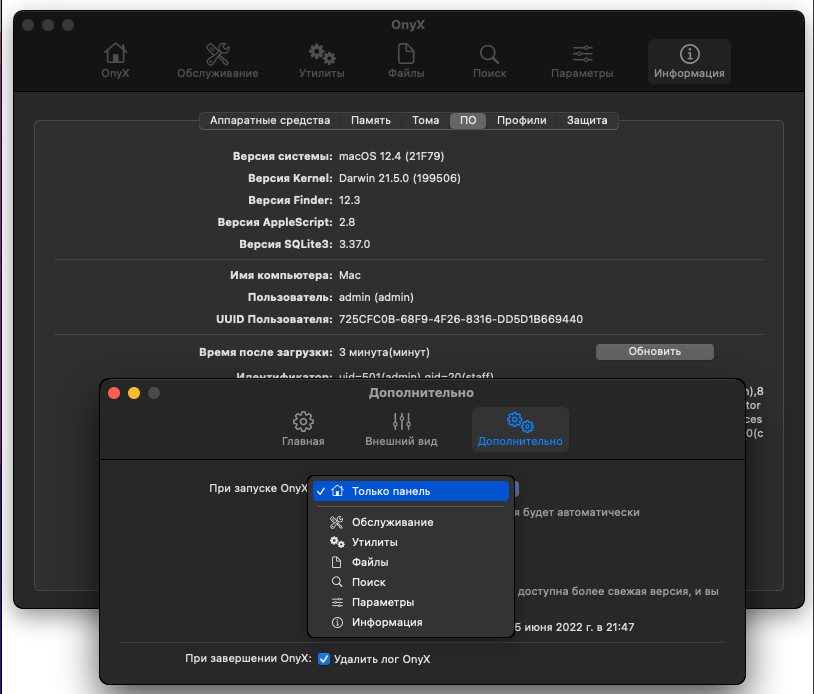The image size is (814, 694).
Task: Click the Finder version 12.3 value
Action: tap(349, 200)
